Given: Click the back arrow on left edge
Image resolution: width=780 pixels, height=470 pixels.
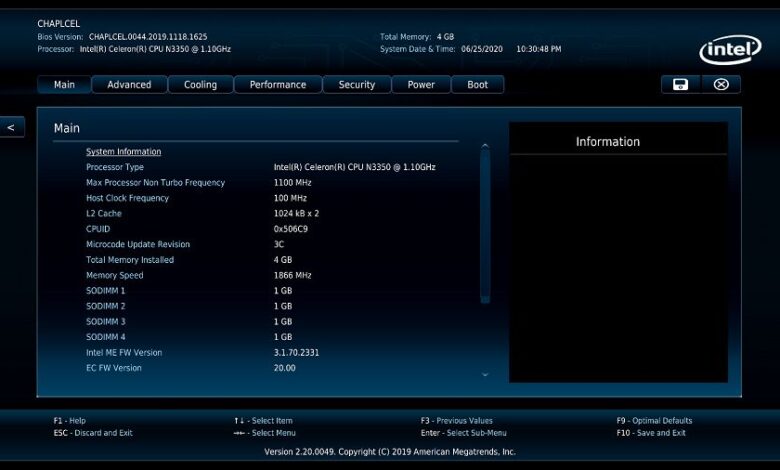Looking at the screenshot, I should pyautogui.click(x=11, y=127).
